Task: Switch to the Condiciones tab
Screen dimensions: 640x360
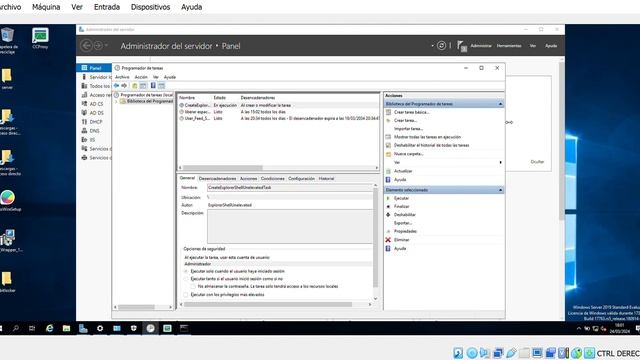Action: (x=272, y=179)
